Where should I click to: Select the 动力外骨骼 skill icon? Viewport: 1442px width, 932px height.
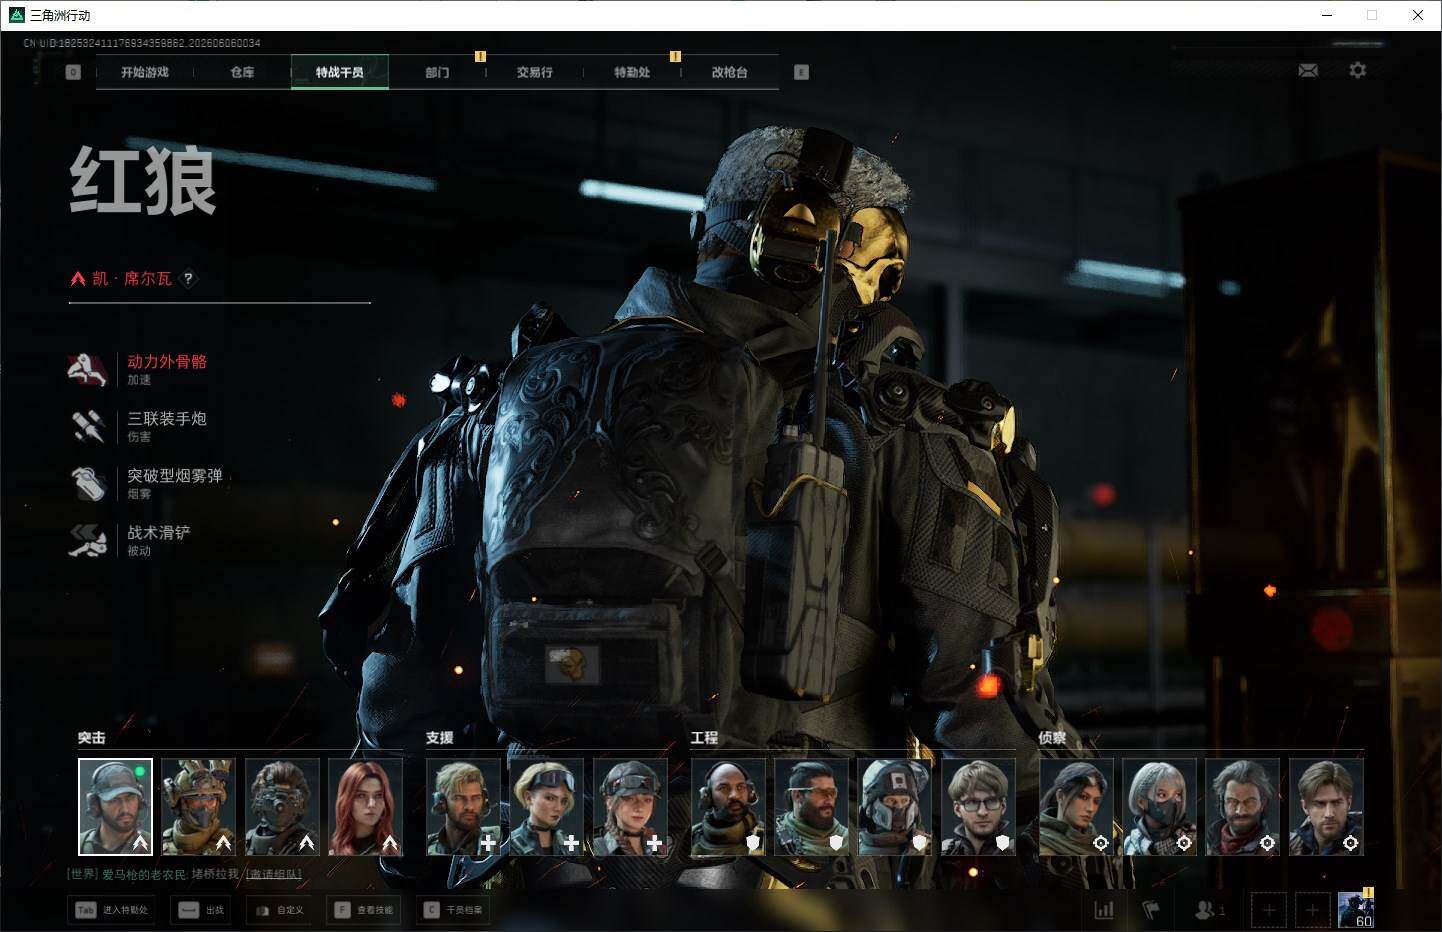(x=88, y=369)
